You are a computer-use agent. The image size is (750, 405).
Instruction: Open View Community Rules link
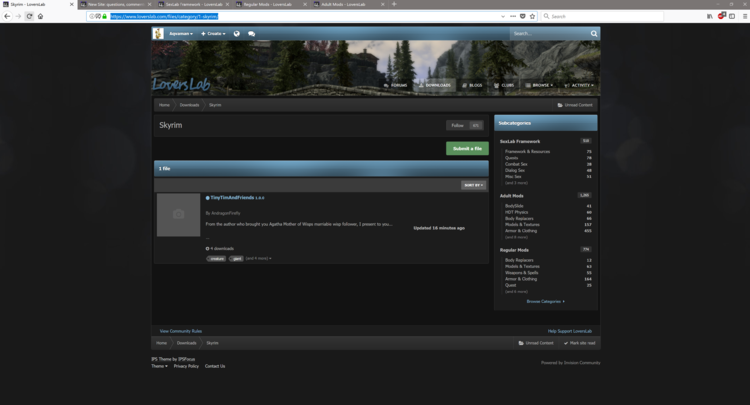coord(181,331)
